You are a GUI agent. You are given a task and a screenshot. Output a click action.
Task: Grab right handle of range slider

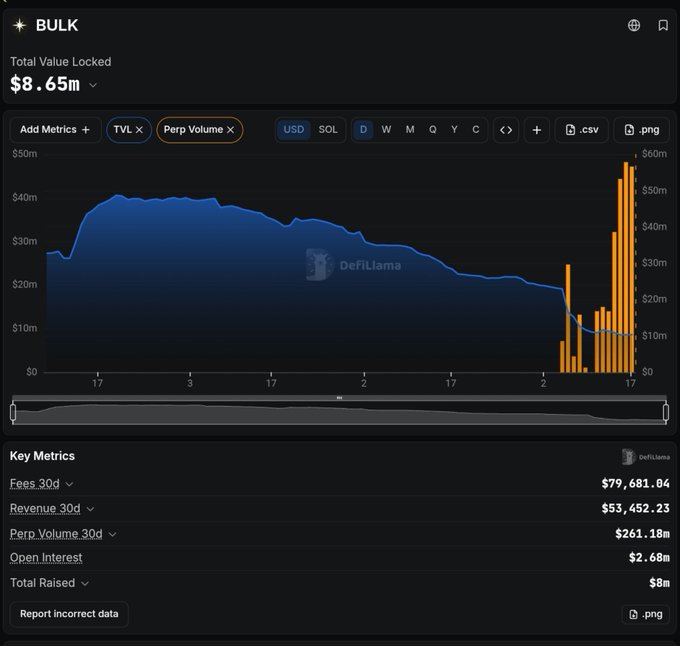point(666,412)
